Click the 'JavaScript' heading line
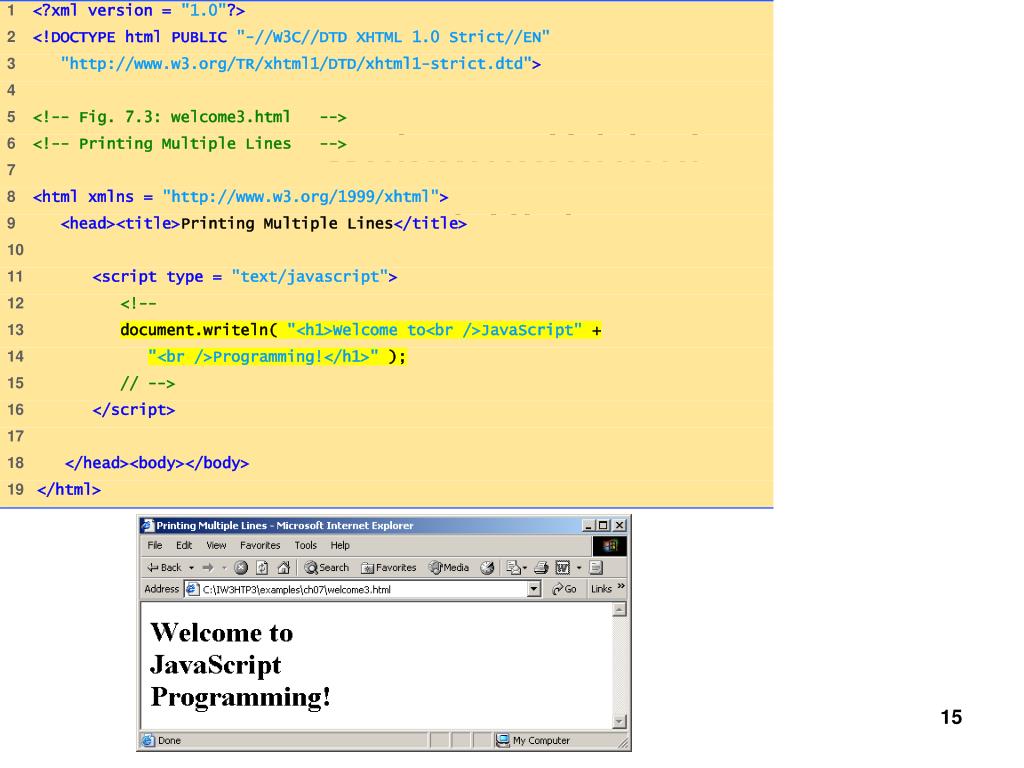The width and height of the screenshot is (1024, 768). click(216, 665)
